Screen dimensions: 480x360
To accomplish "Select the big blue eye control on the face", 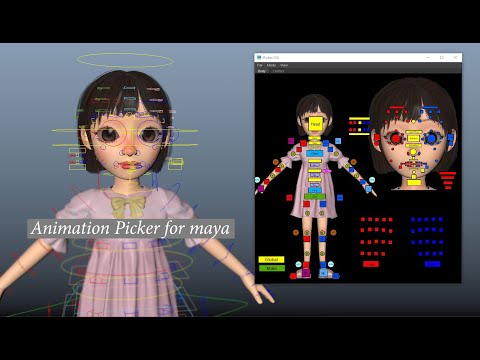I will (431, 138).
